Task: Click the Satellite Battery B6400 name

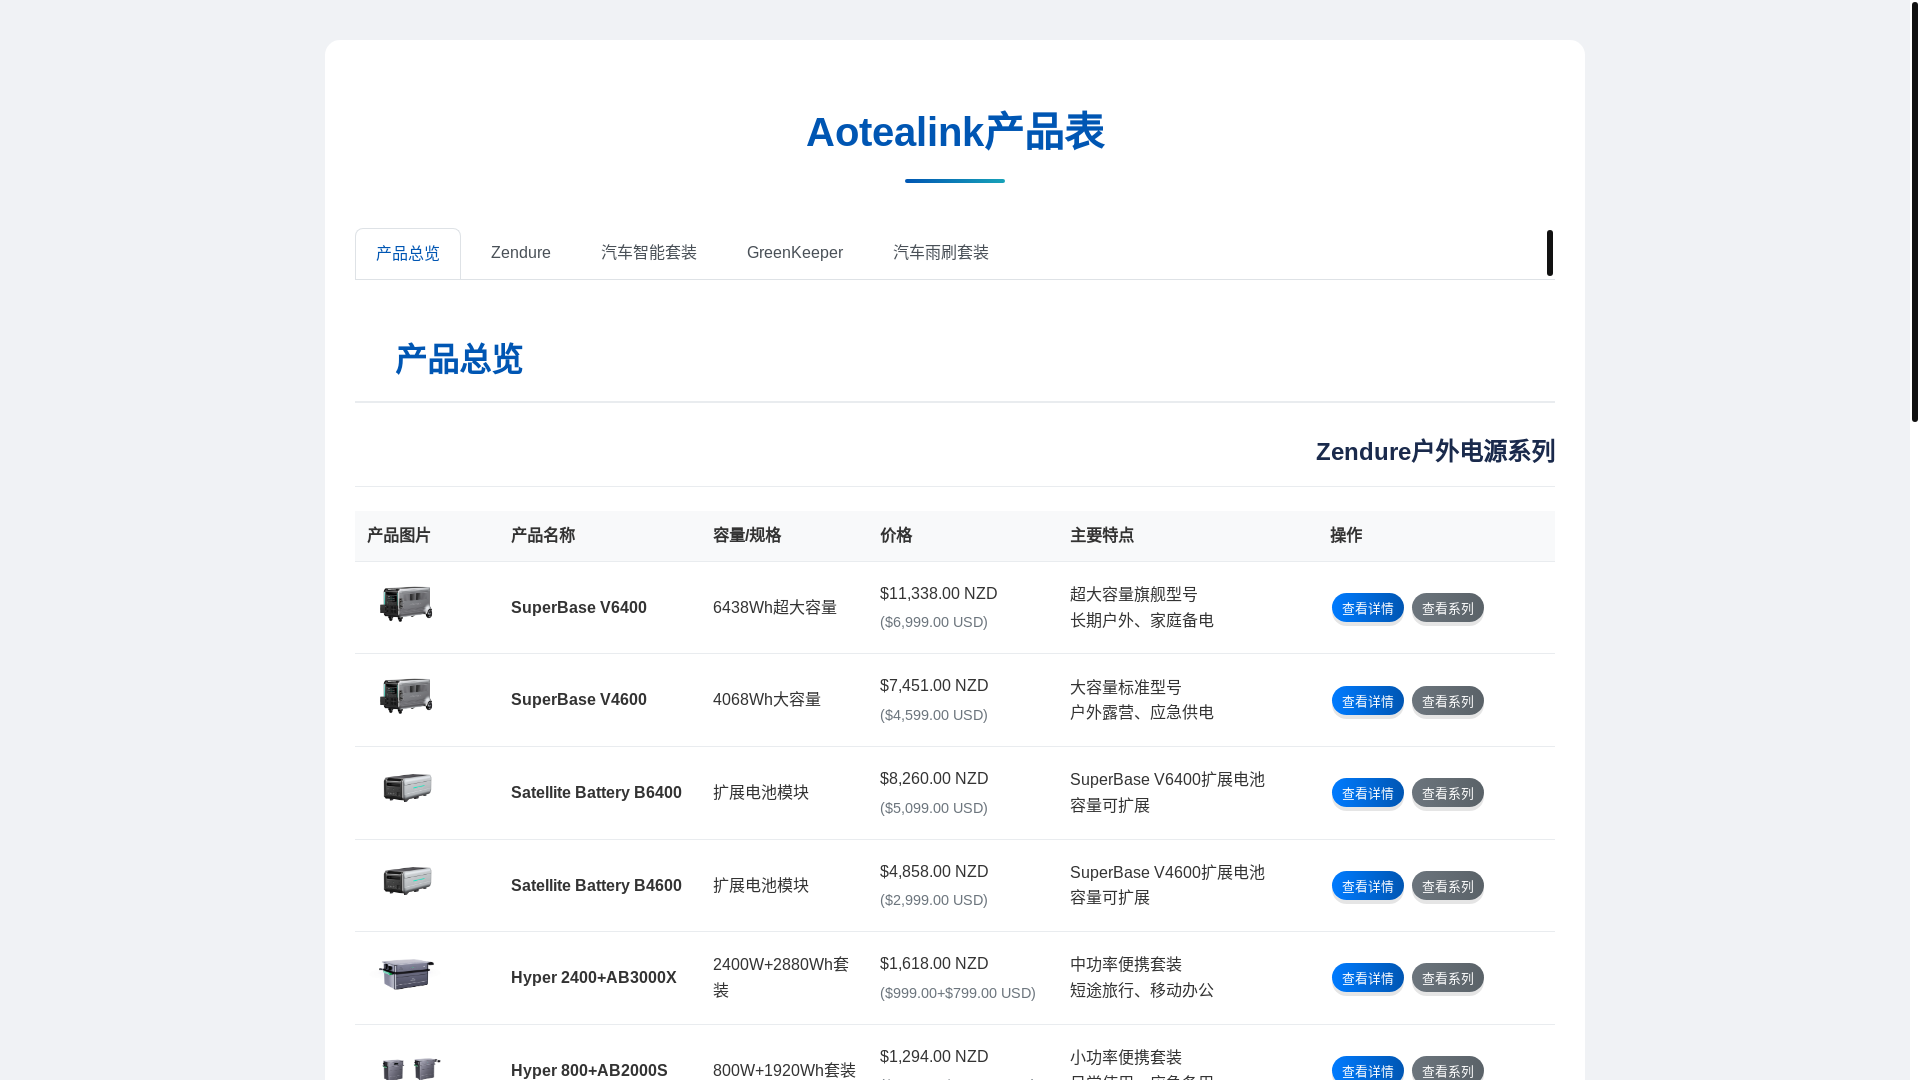Action: point(596,793)
